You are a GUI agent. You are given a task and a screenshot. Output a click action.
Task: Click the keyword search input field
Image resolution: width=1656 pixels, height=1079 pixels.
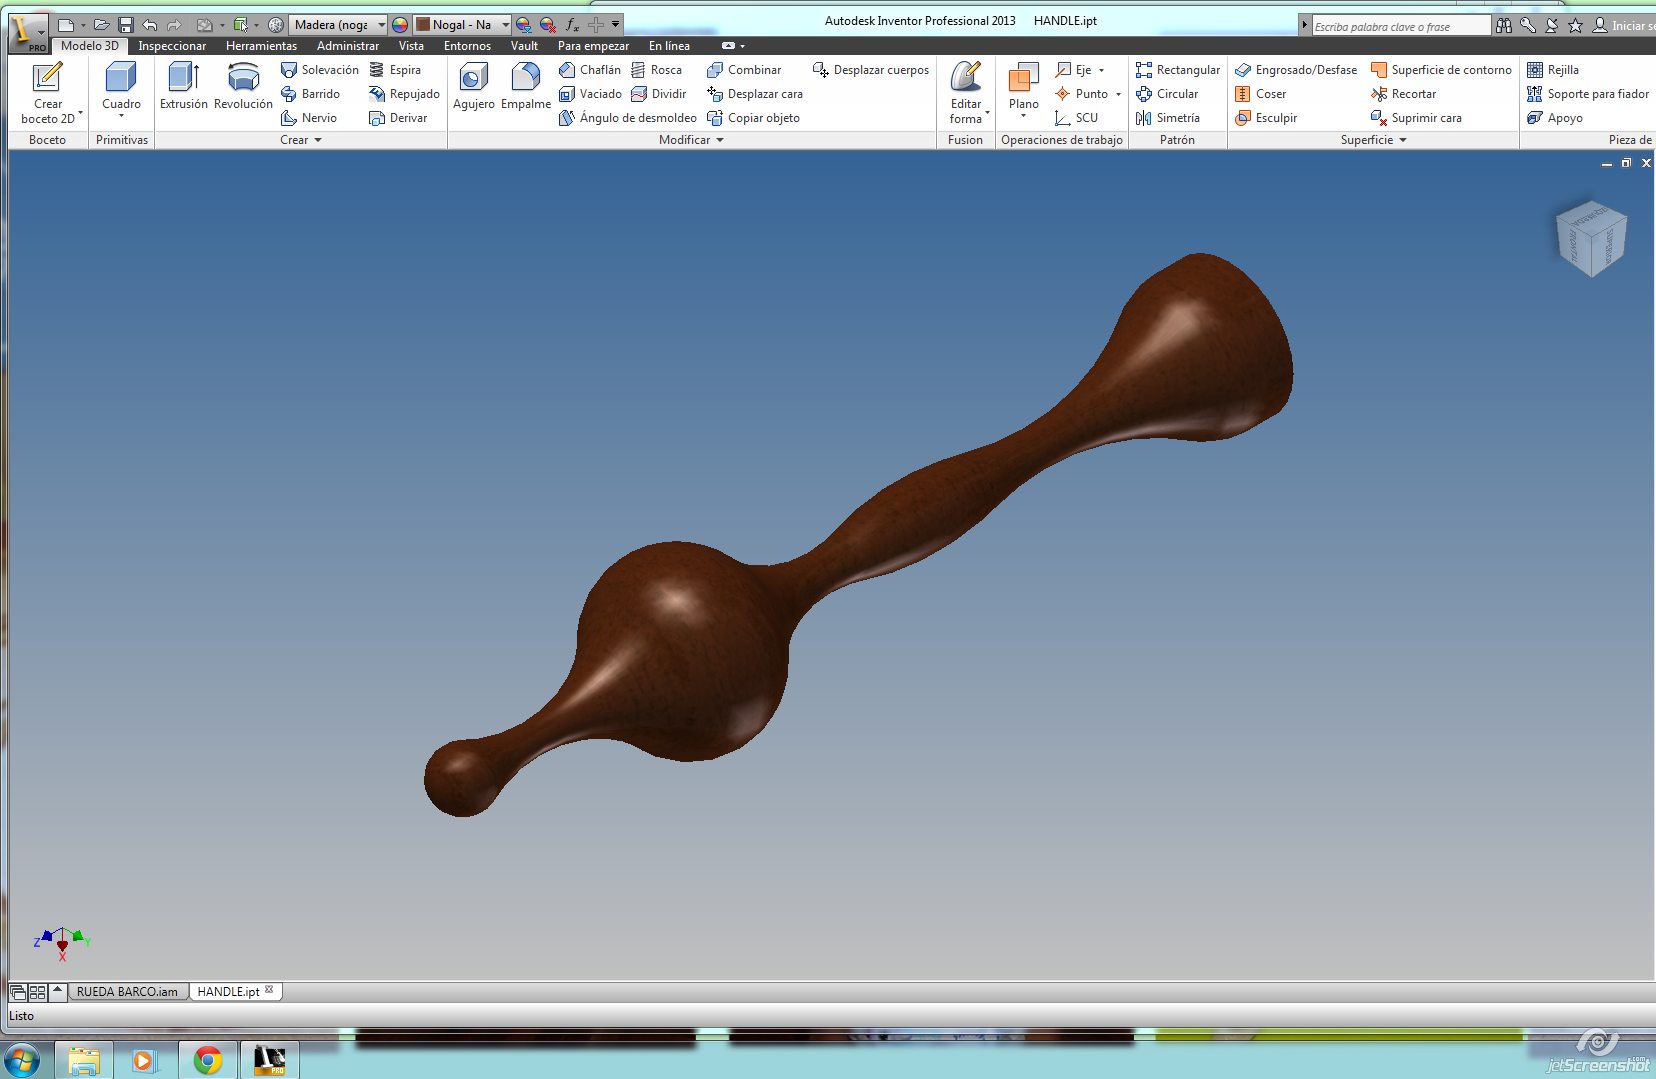1400,26
